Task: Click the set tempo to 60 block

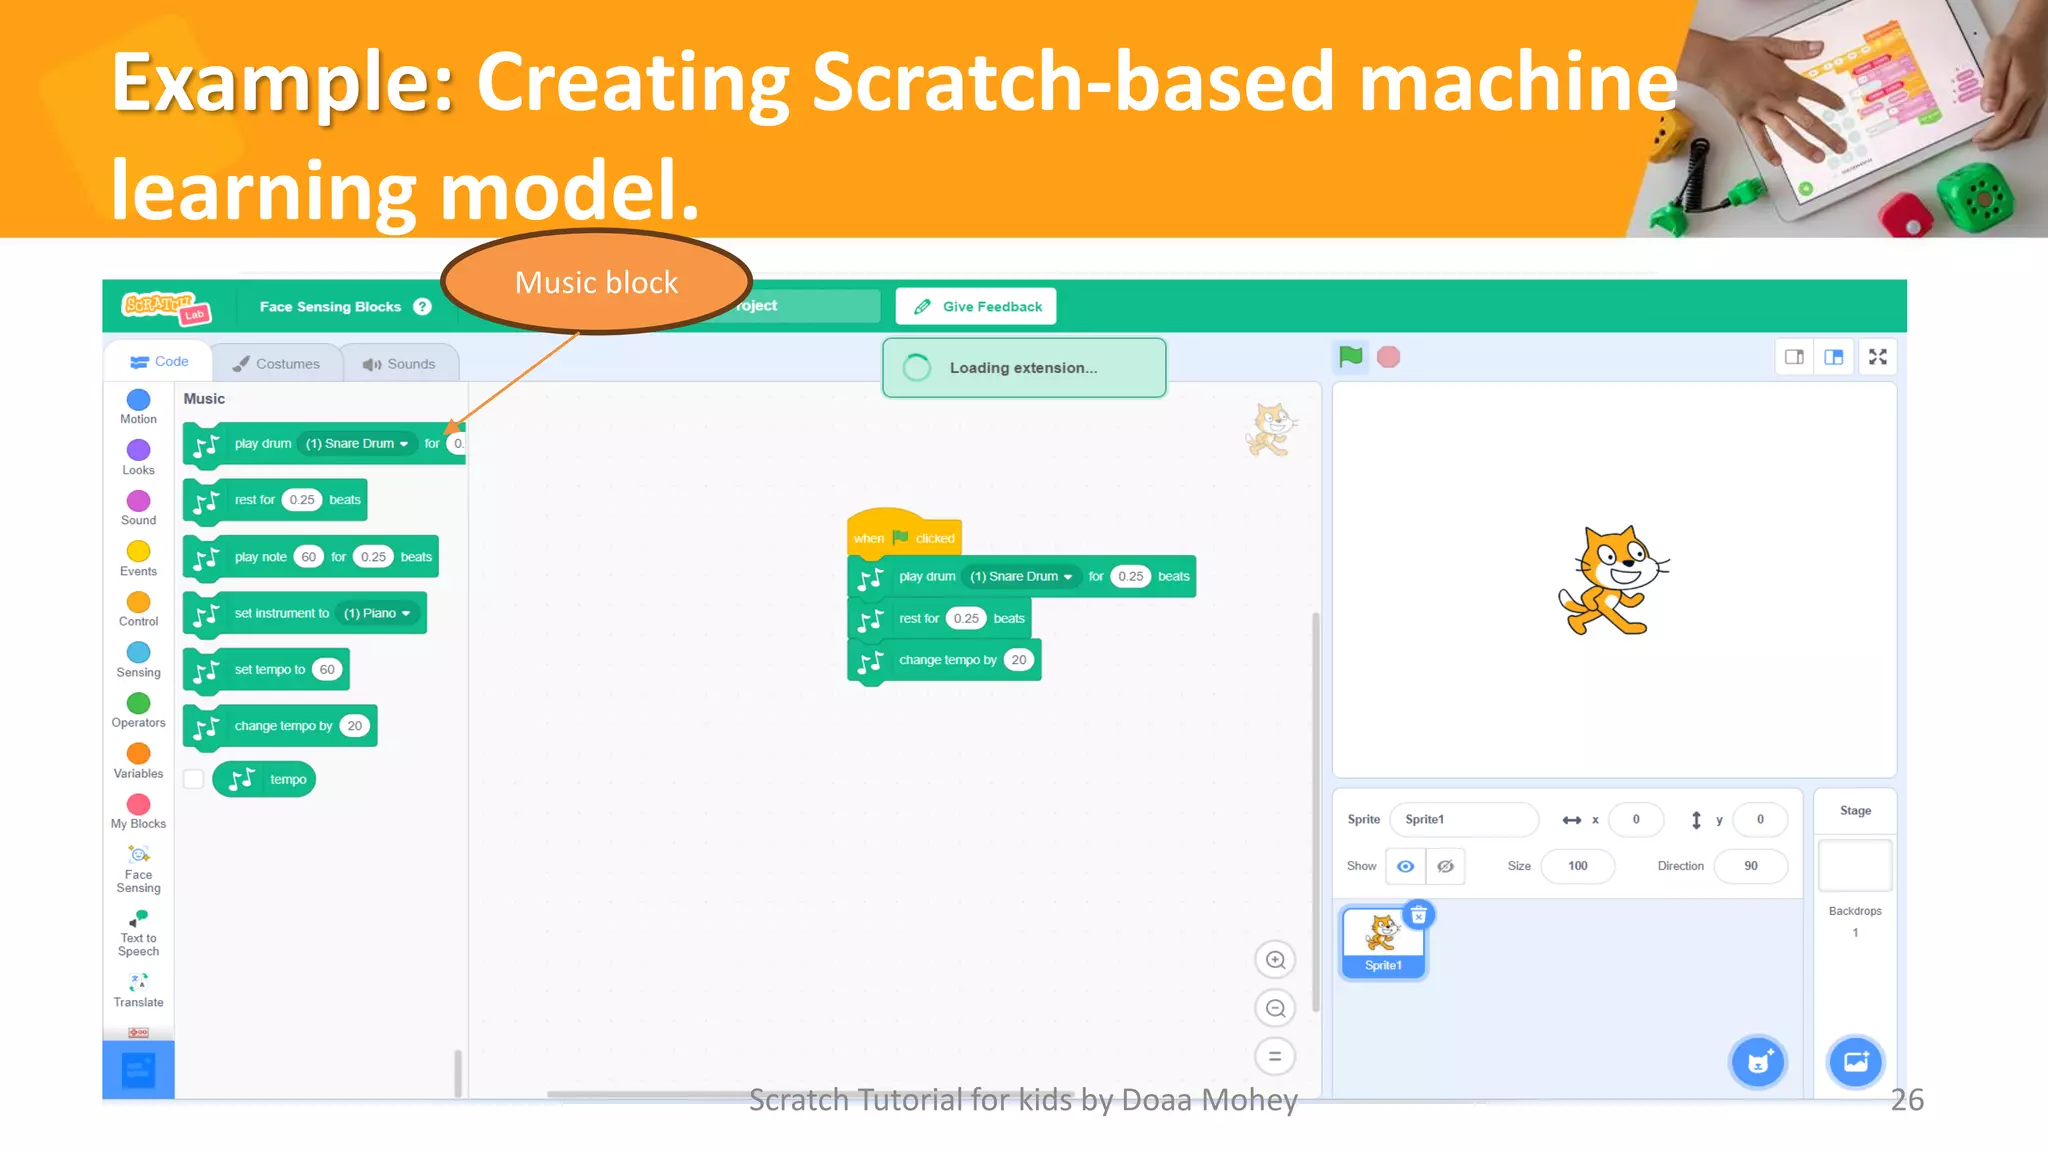Action: [266, 669]
